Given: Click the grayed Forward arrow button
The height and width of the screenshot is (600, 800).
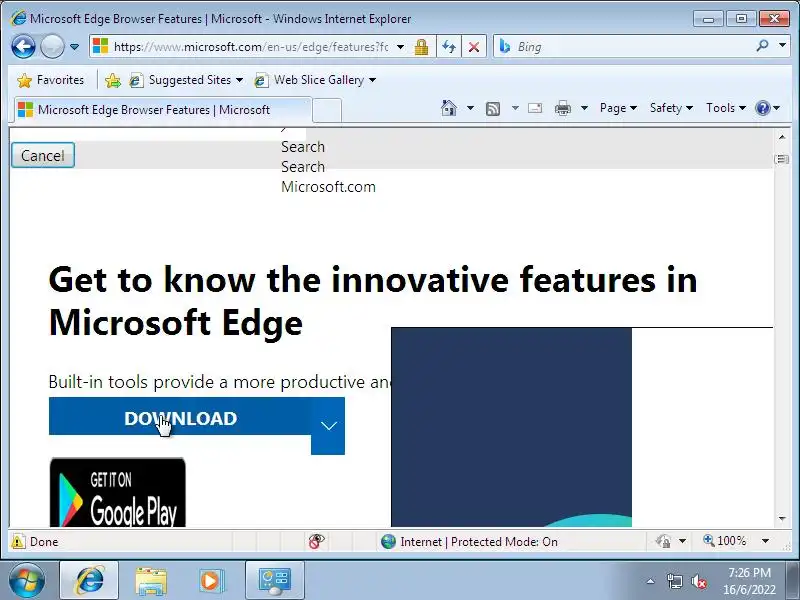Looking at the screenshot, I should (52, 47).
